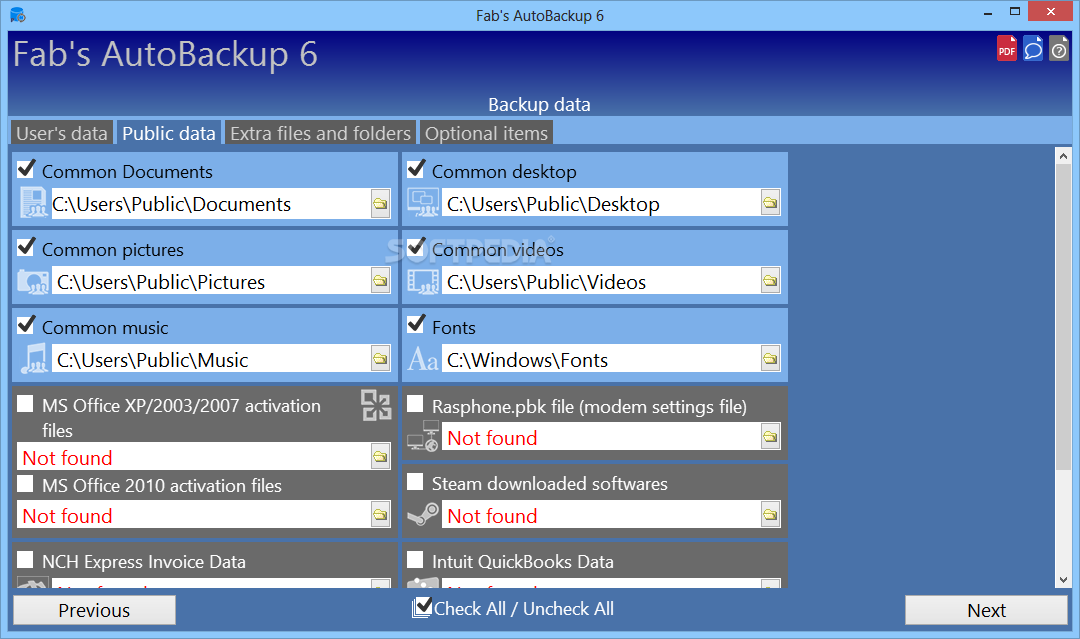Check Rasphone.pbk file checkbox

coord(415,404)
